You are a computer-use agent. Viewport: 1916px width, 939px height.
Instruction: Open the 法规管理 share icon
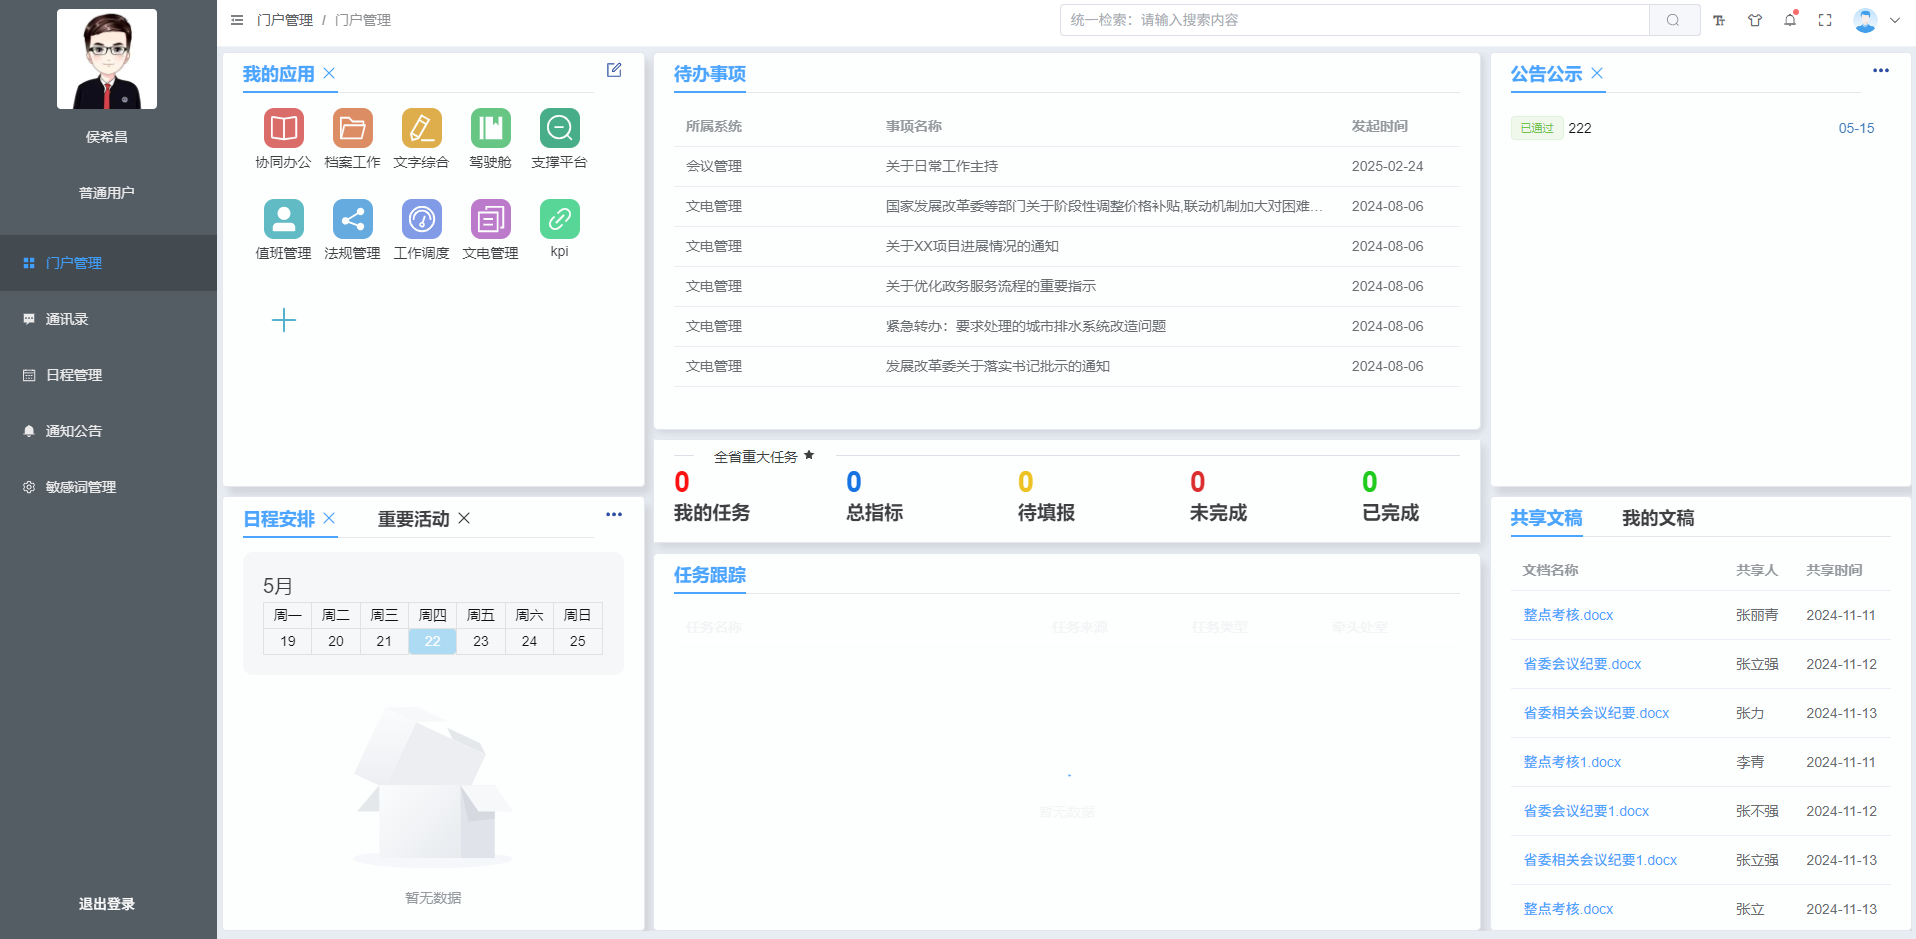352,220
